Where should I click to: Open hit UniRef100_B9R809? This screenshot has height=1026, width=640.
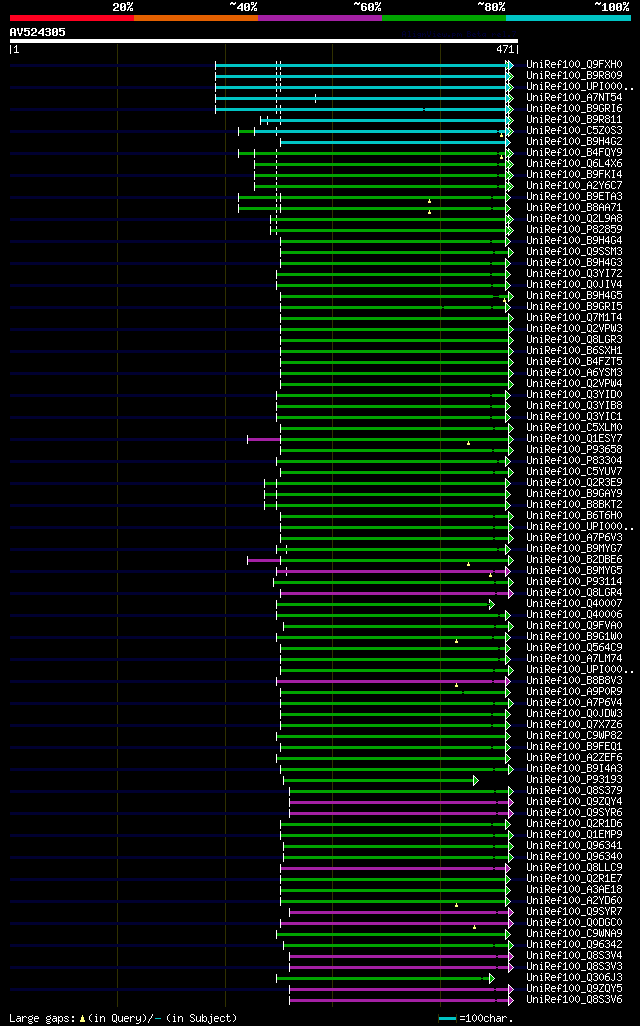coord(574,76)
